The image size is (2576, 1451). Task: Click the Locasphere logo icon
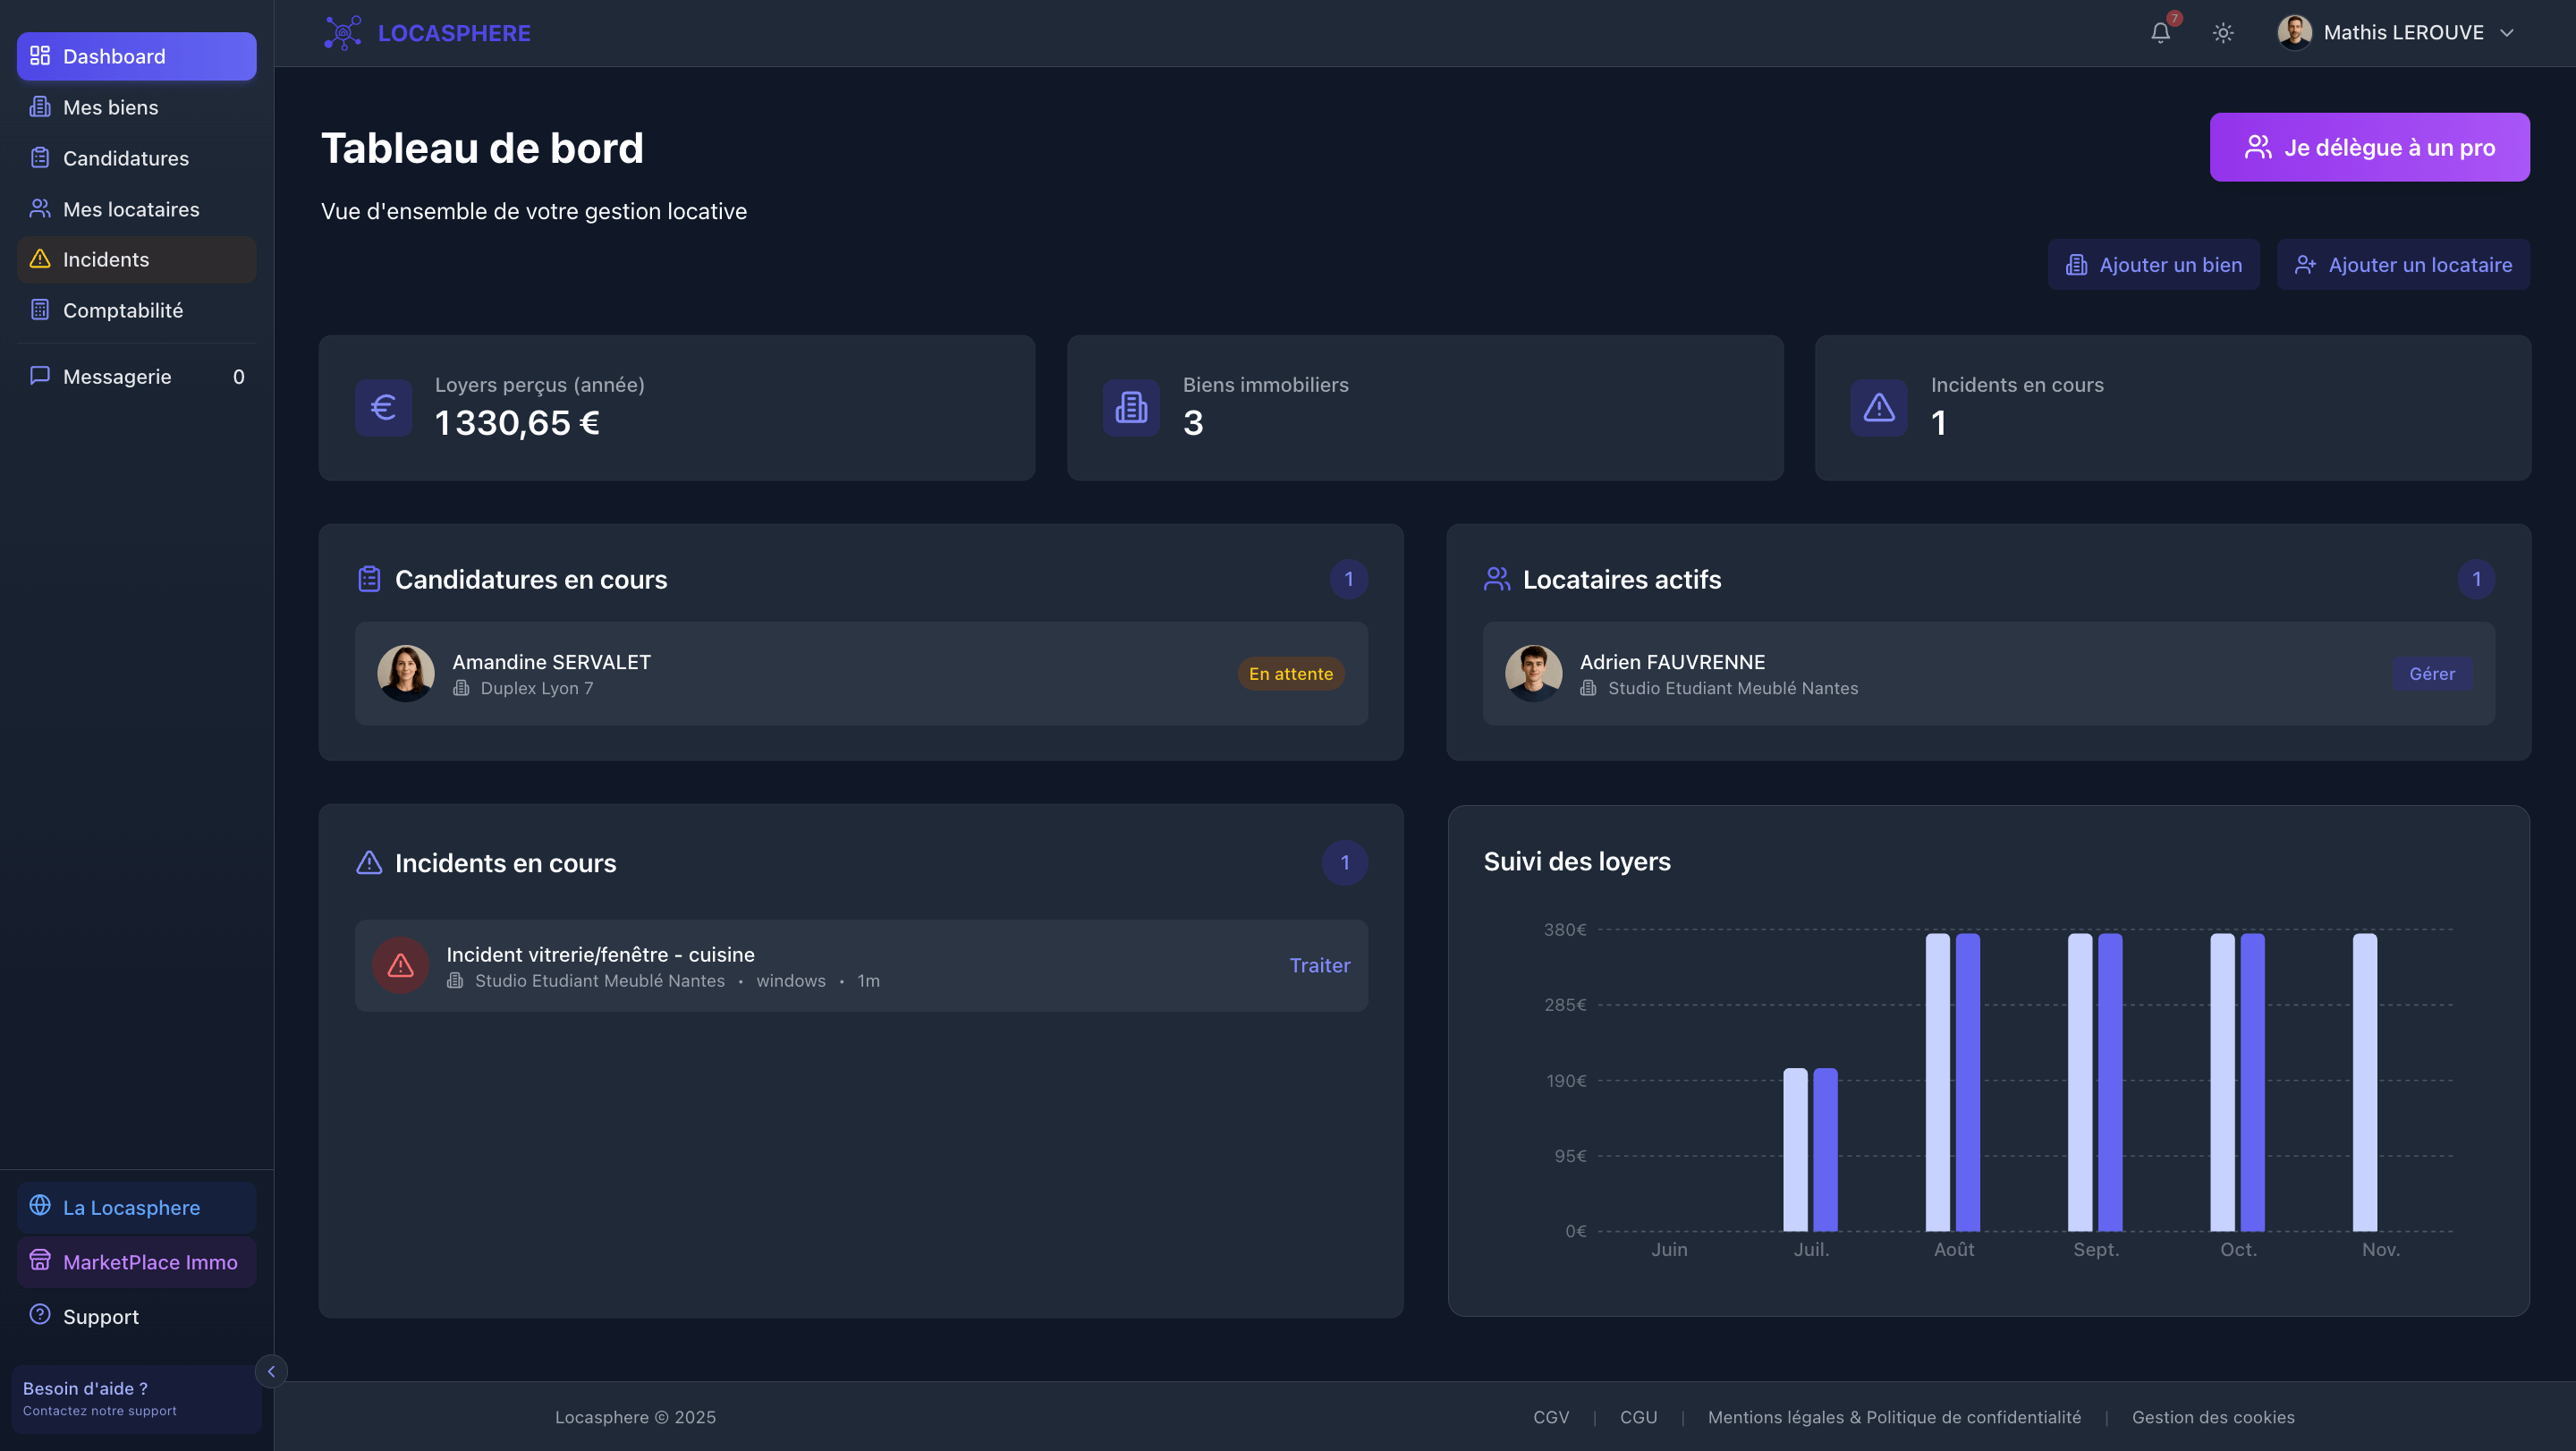point(343,33)
